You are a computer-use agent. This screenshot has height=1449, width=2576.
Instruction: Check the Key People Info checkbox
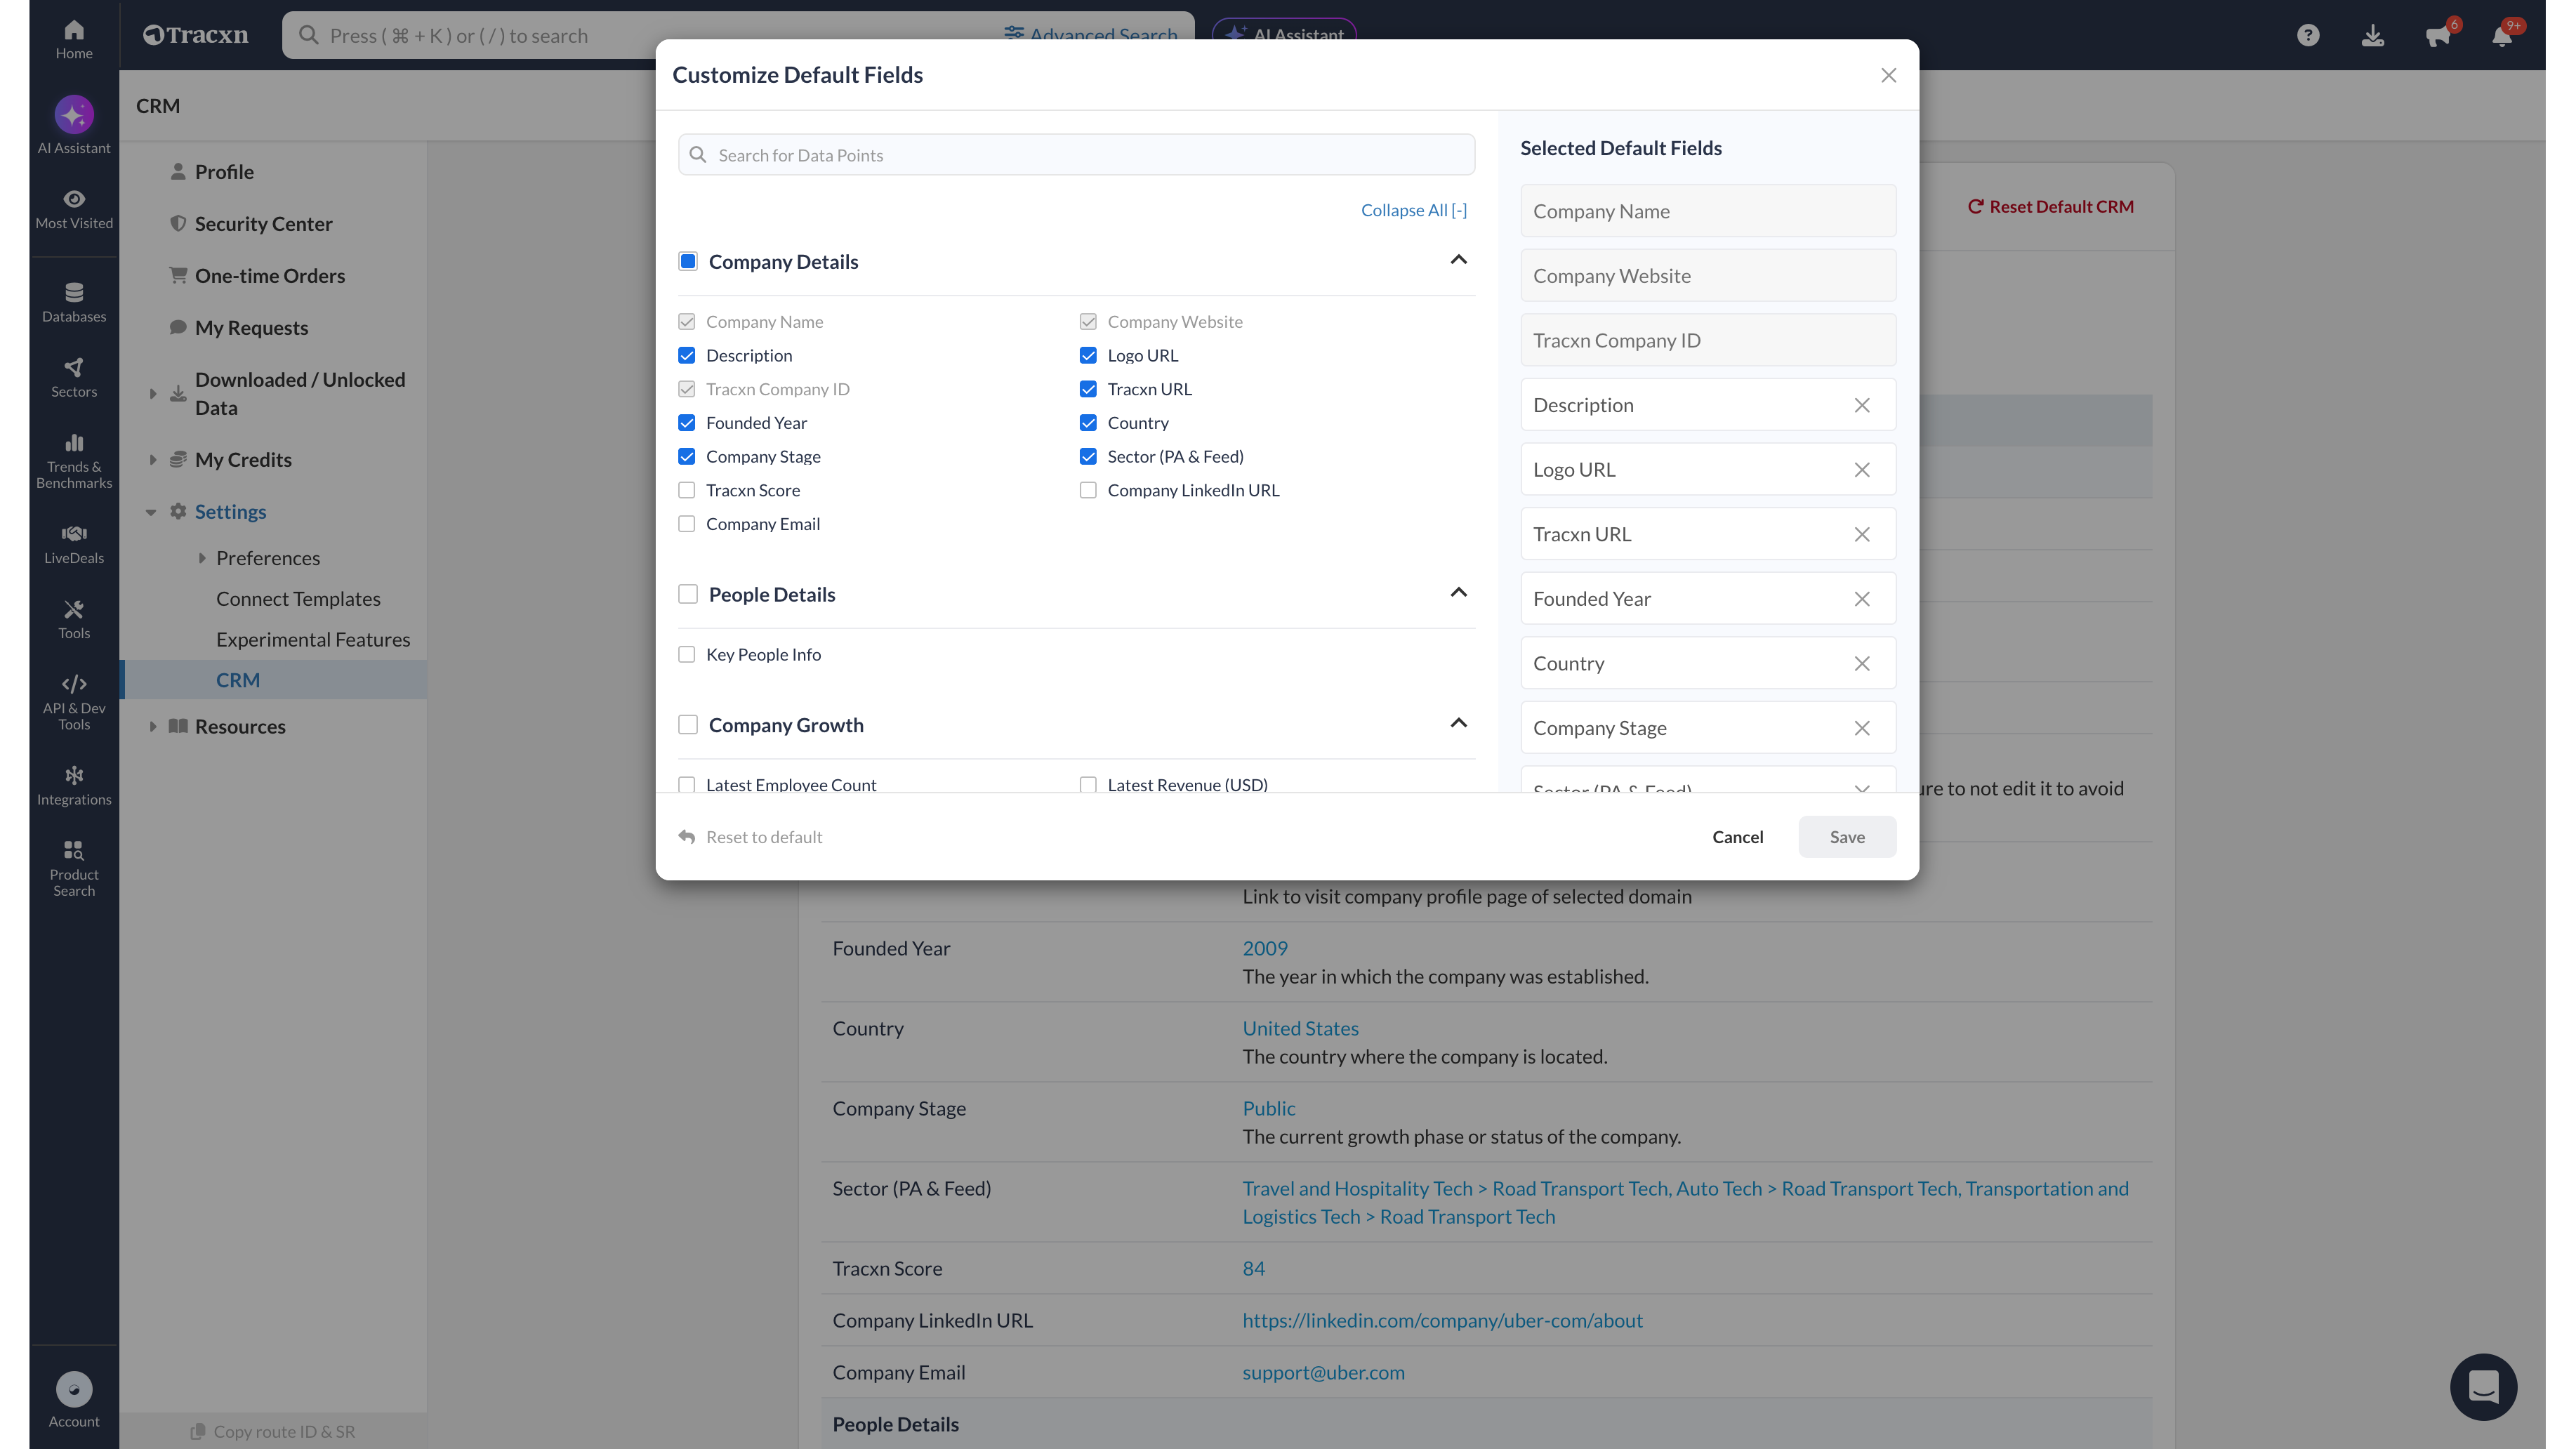(687, 654)
